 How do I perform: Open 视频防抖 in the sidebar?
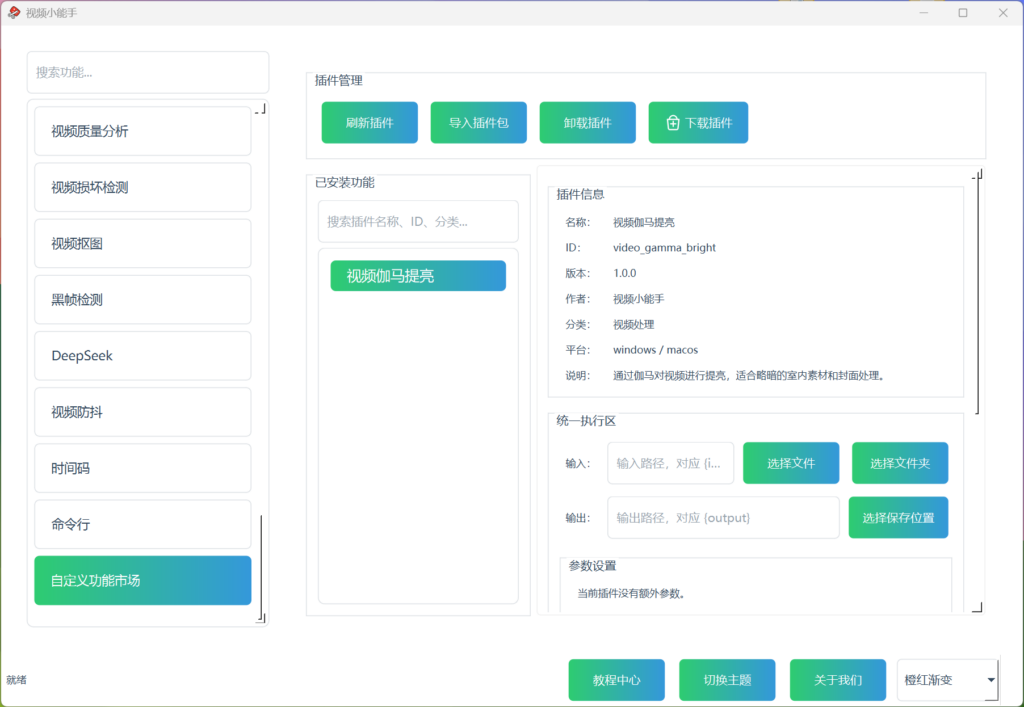143,412
